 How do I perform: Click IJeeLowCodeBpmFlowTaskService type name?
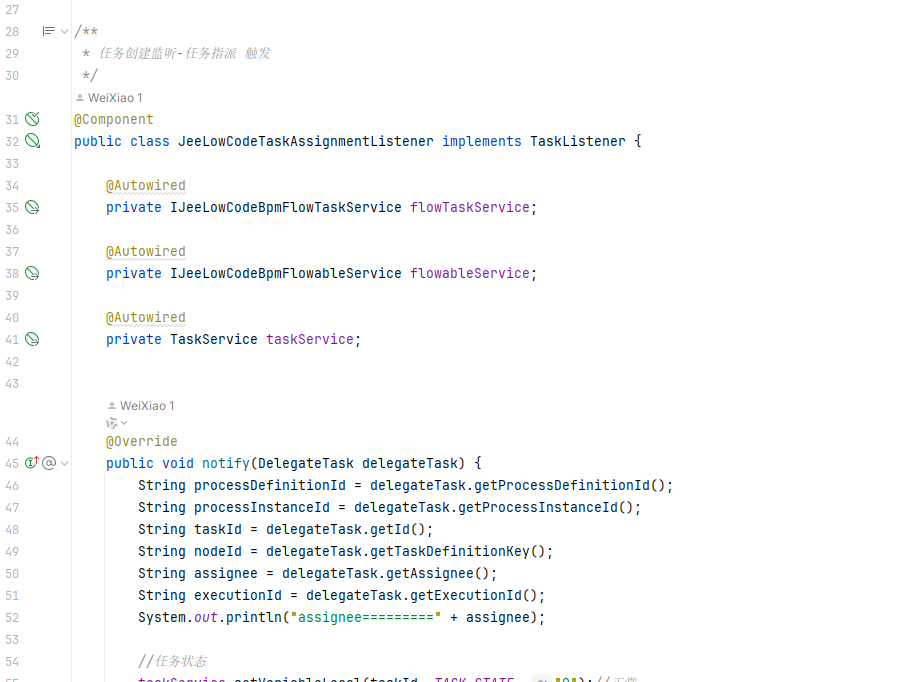(285, 207)
